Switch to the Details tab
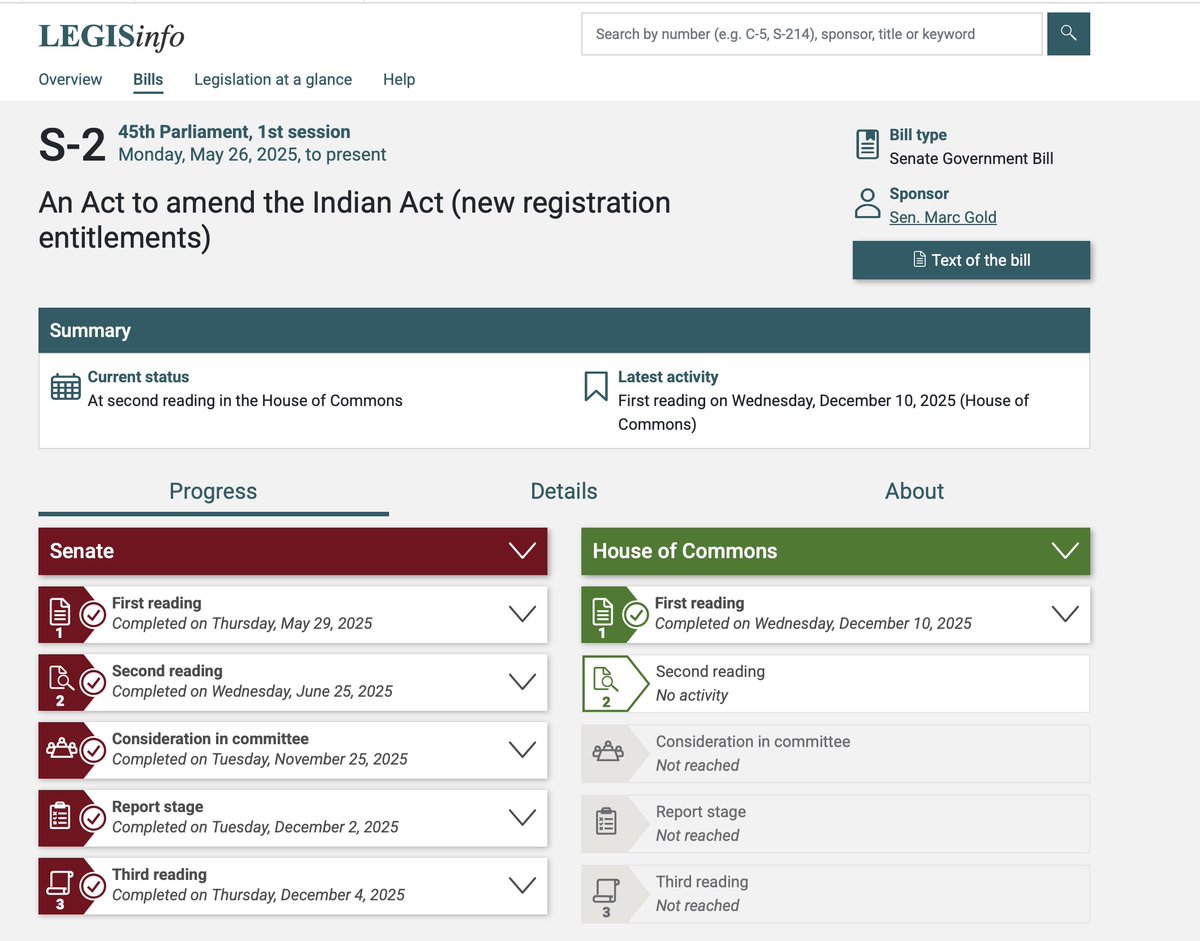 [564, 491]
